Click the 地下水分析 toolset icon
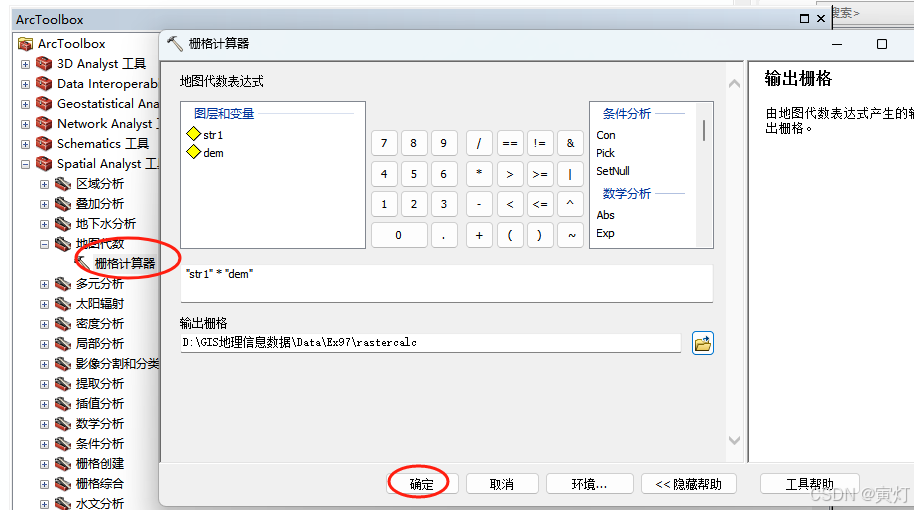This screenshot has height=510, width=914. (x=63, y=224)
